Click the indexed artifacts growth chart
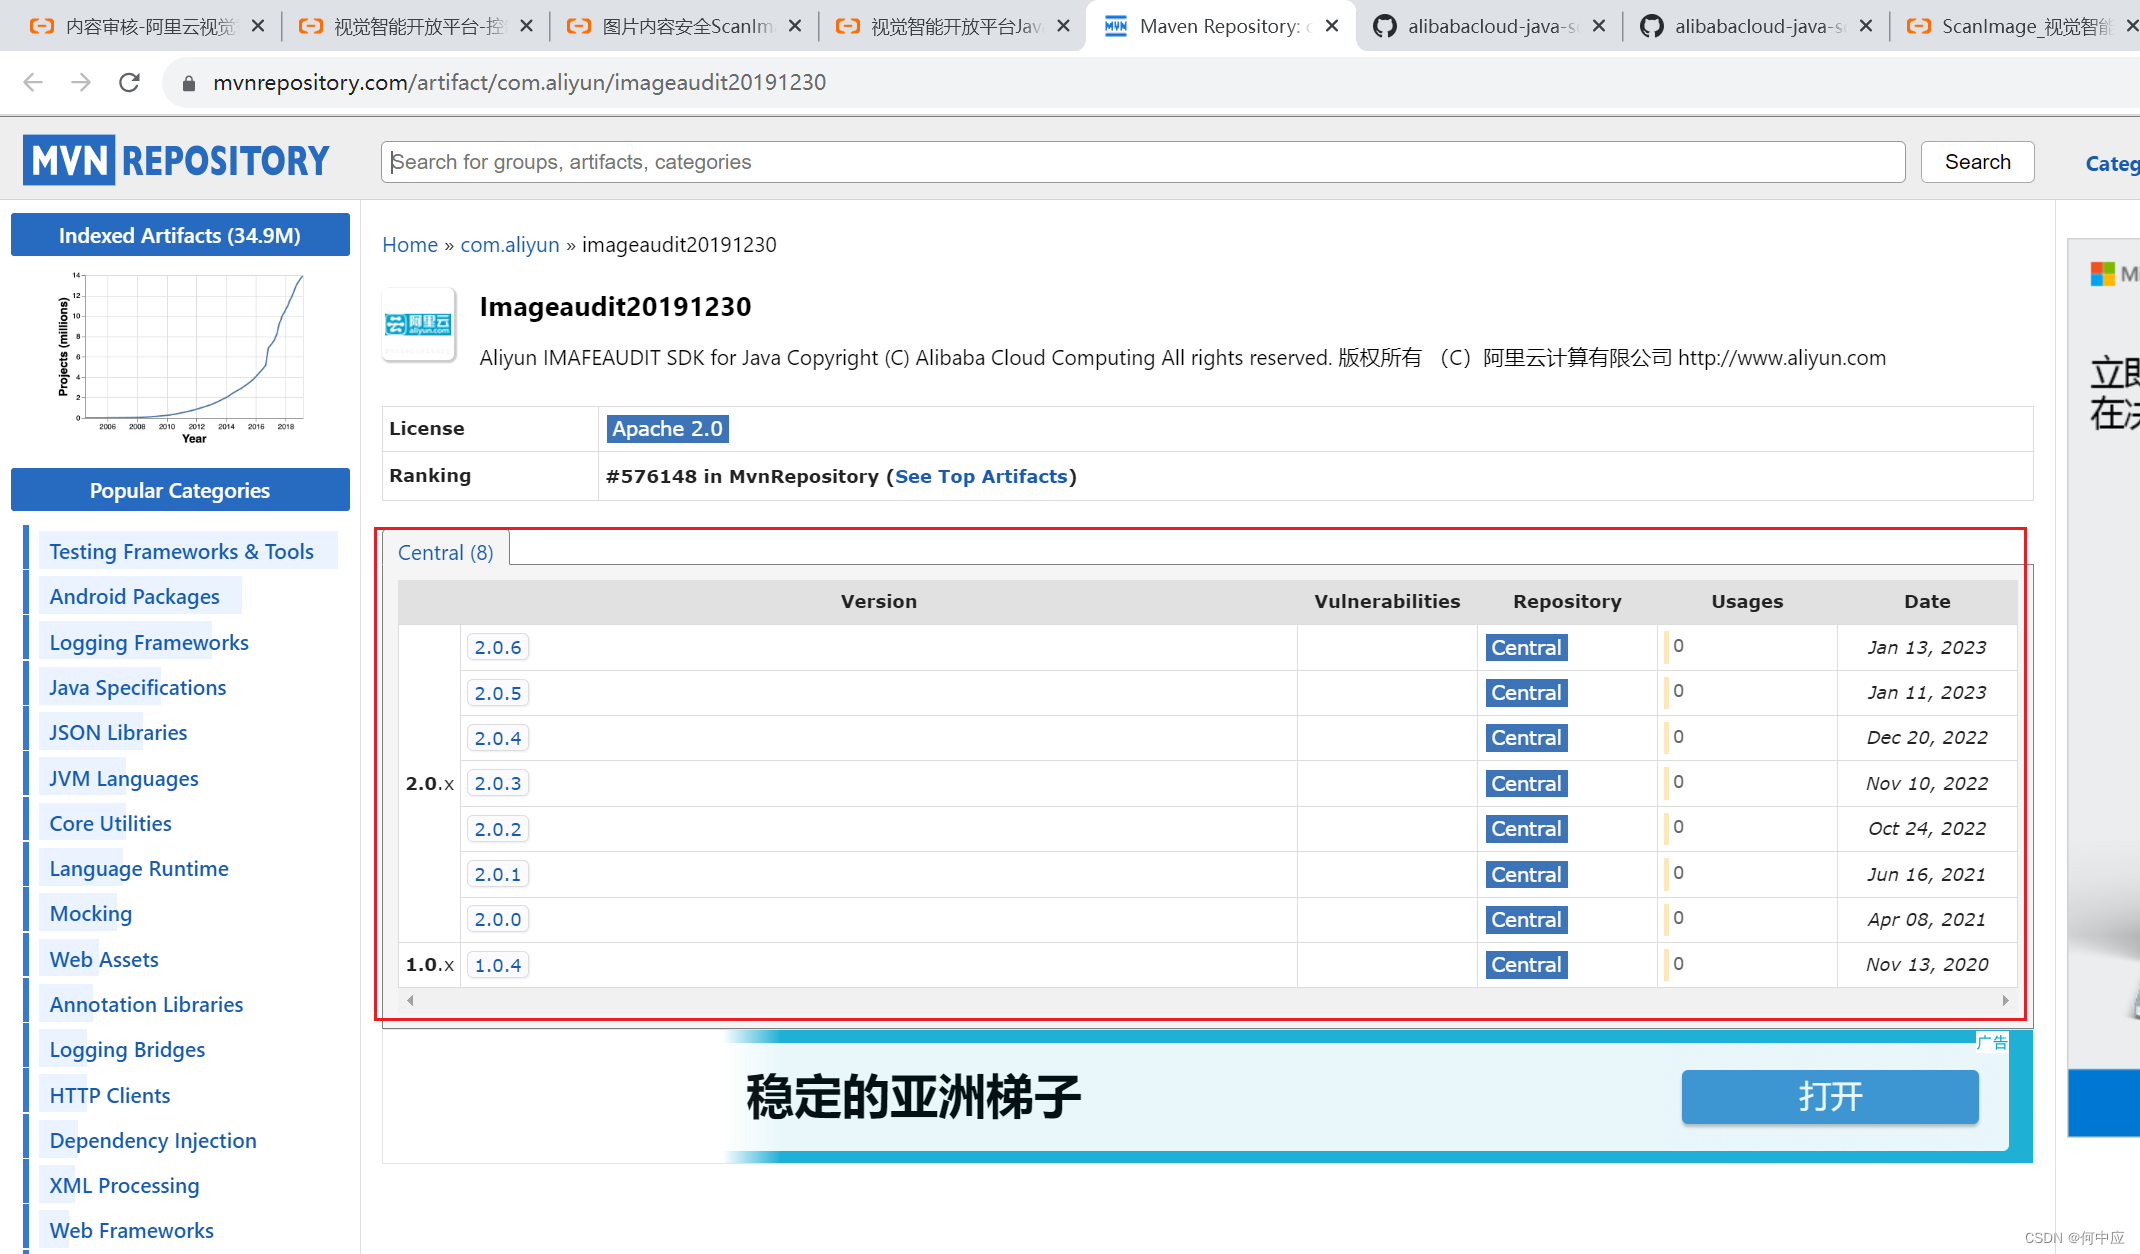The width and height of the screenshot is (2140, 1254). tap(182, 355)
